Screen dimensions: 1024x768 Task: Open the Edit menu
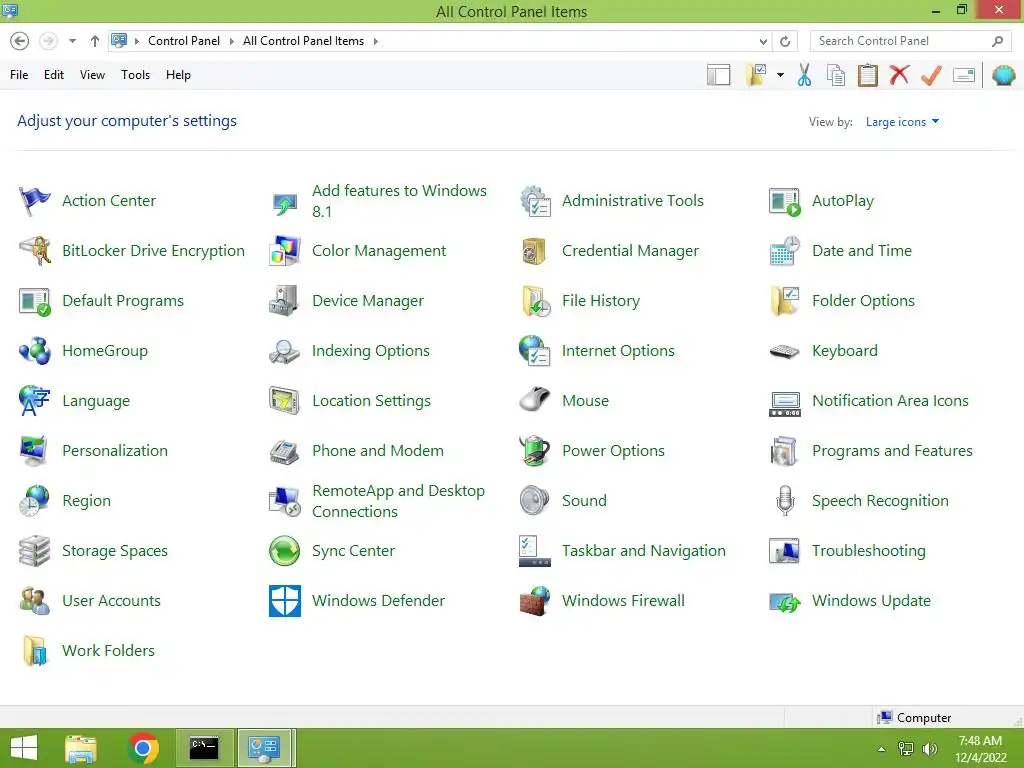54,75
